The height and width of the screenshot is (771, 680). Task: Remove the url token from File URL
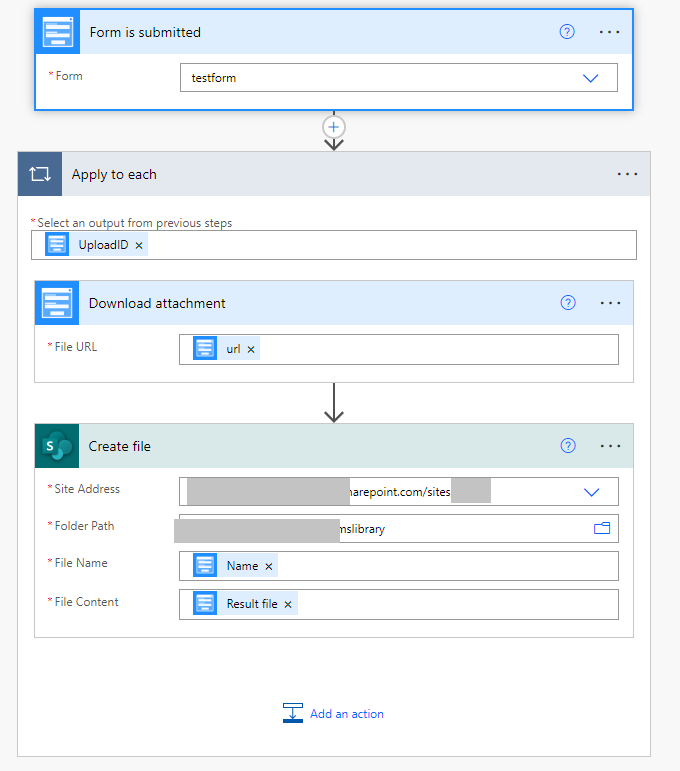pos(251,349)
